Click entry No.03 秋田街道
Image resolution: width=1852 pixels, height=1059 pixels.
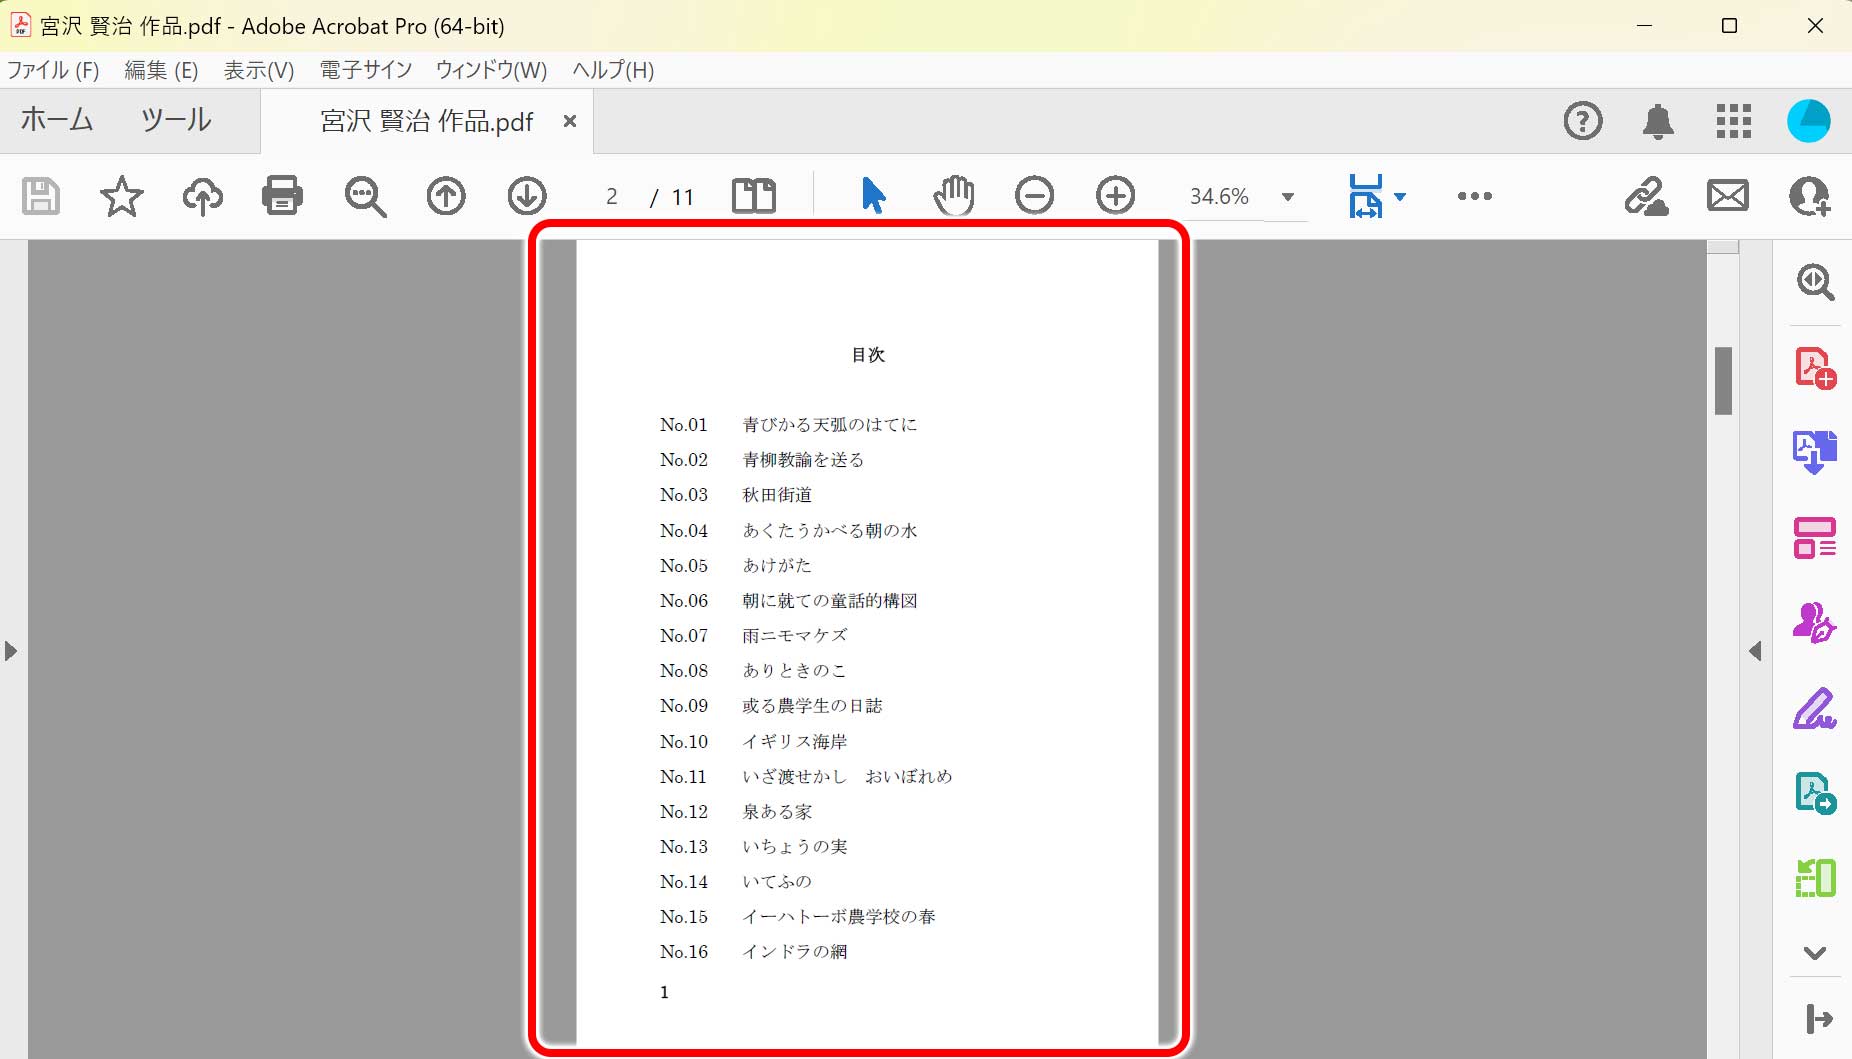coord(736,495)
